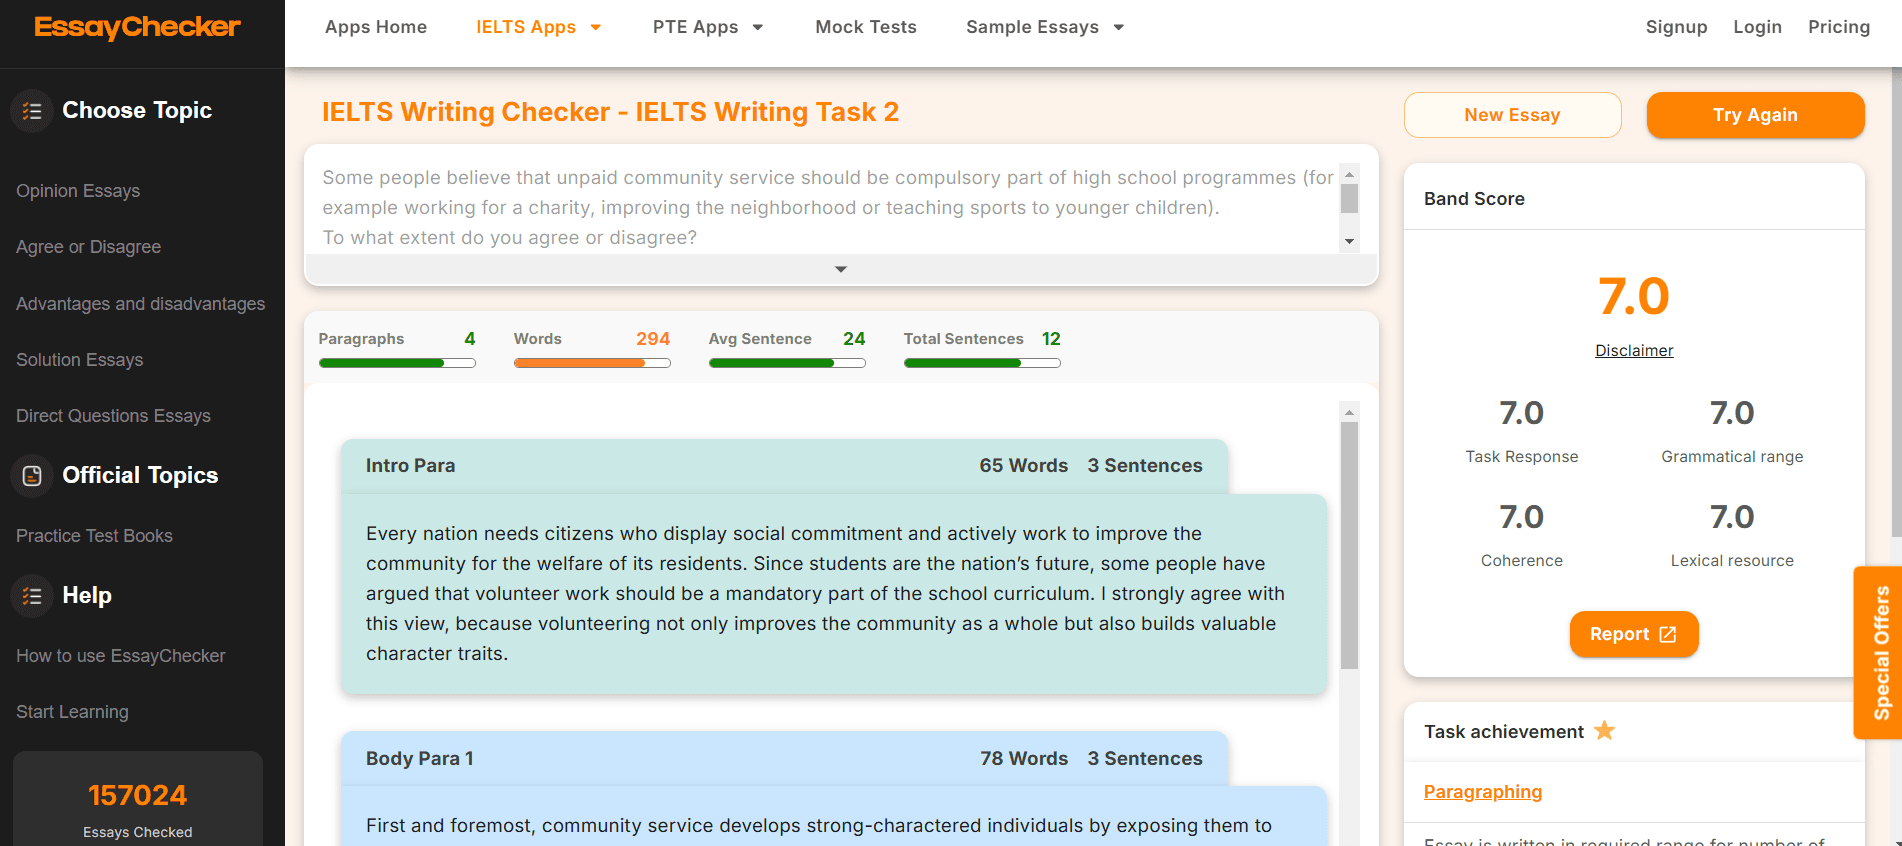
Task: Open the Disclaimer link
Action: tap(1633, 350)
